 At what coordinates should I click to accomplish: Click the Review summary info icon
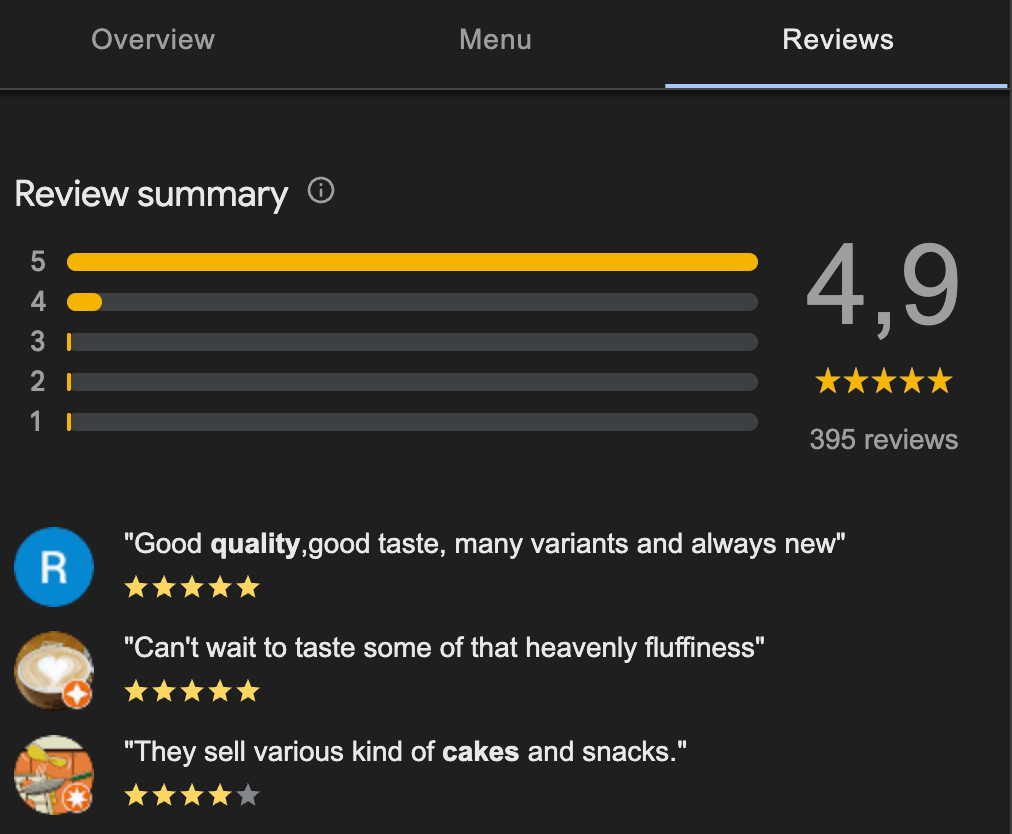pos(321,191)
